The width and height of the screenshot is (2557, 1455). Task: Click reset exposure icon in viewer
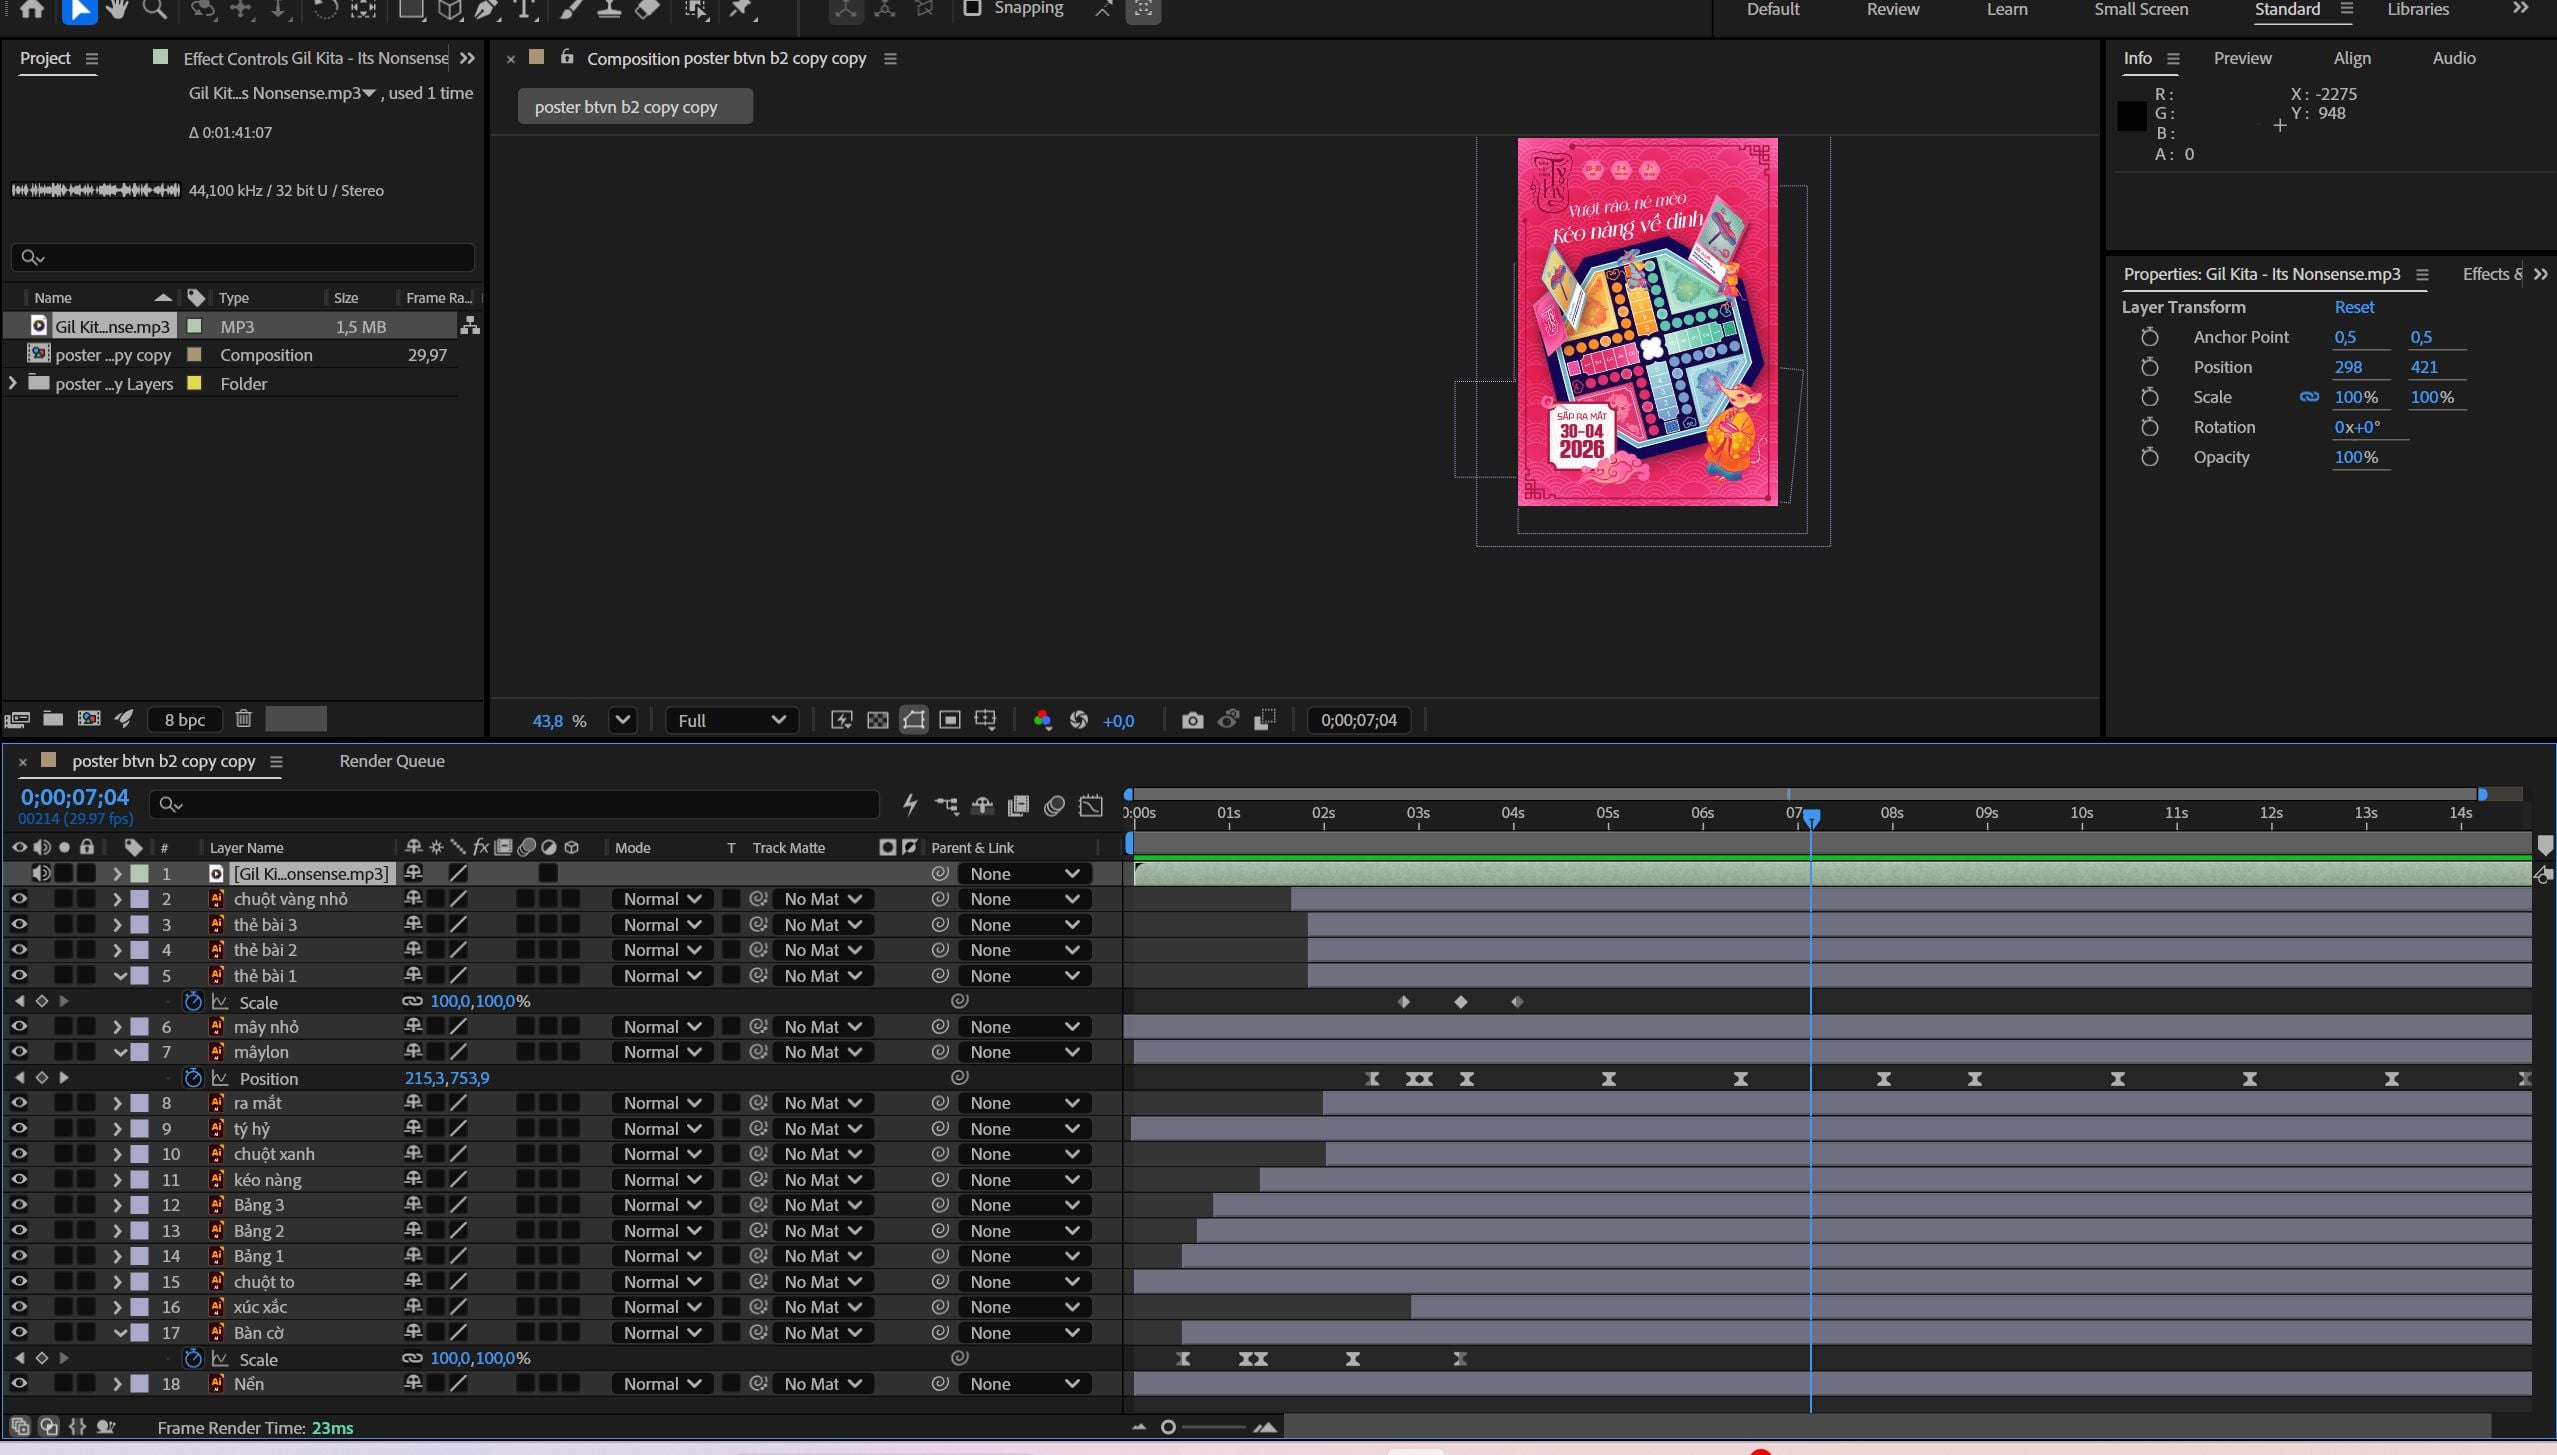(x=1078, y=720)
